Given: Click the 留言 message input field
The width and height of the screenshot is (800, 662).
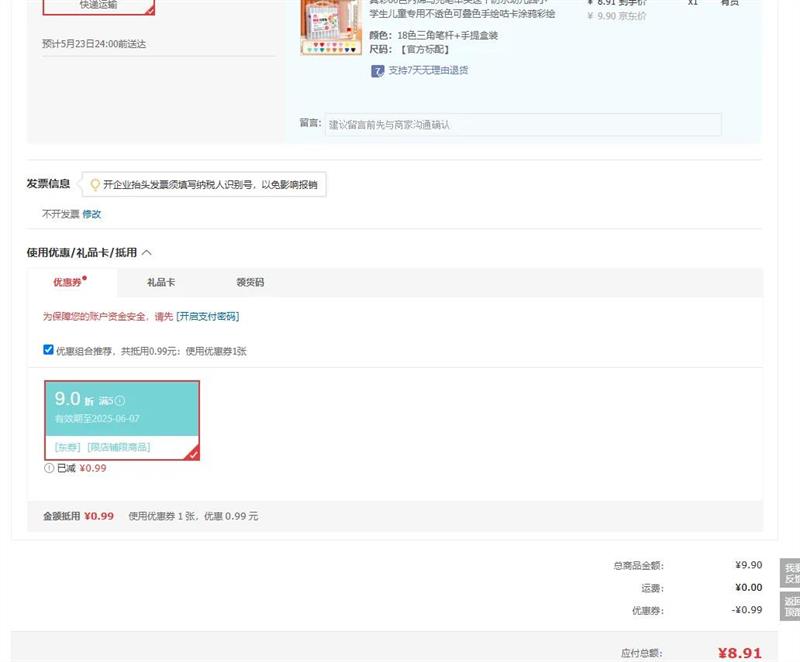Looking at the screenshot, I should pyautogui.click(x=522, y=125).
